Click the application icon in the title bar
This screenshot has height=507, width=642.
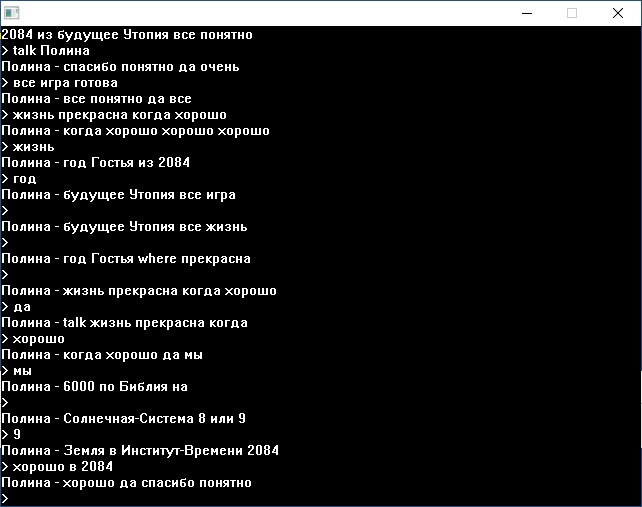pyautogui.click(x=12, y=13)
